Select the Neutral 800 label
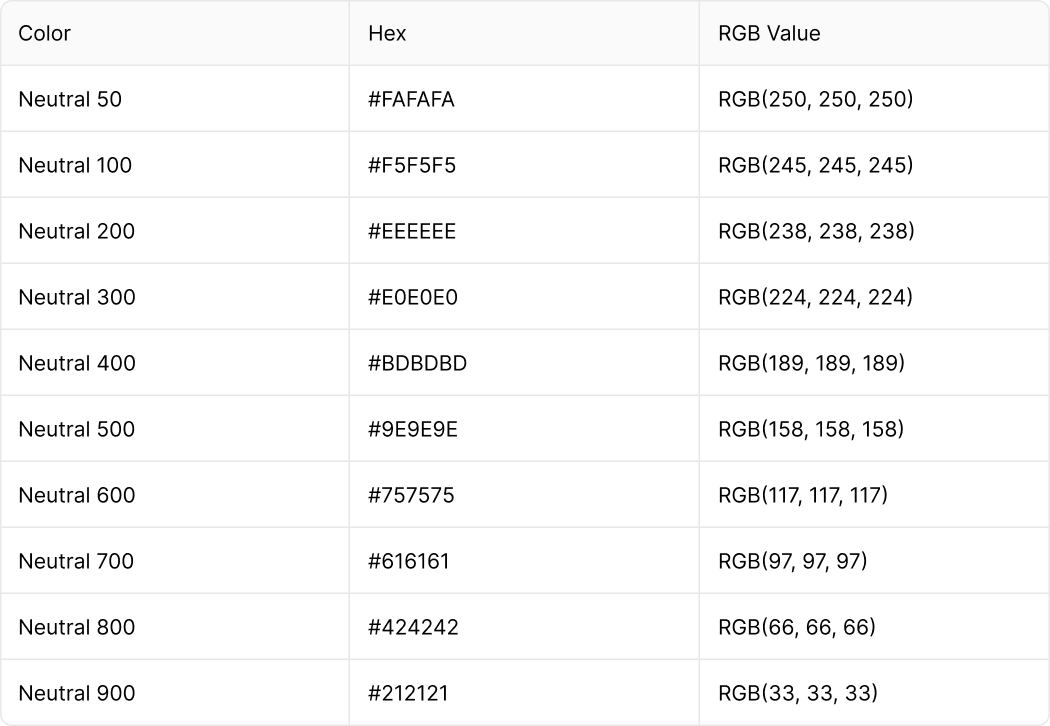The width and height of the screenshot is (1050, 726). click(77, 627)
